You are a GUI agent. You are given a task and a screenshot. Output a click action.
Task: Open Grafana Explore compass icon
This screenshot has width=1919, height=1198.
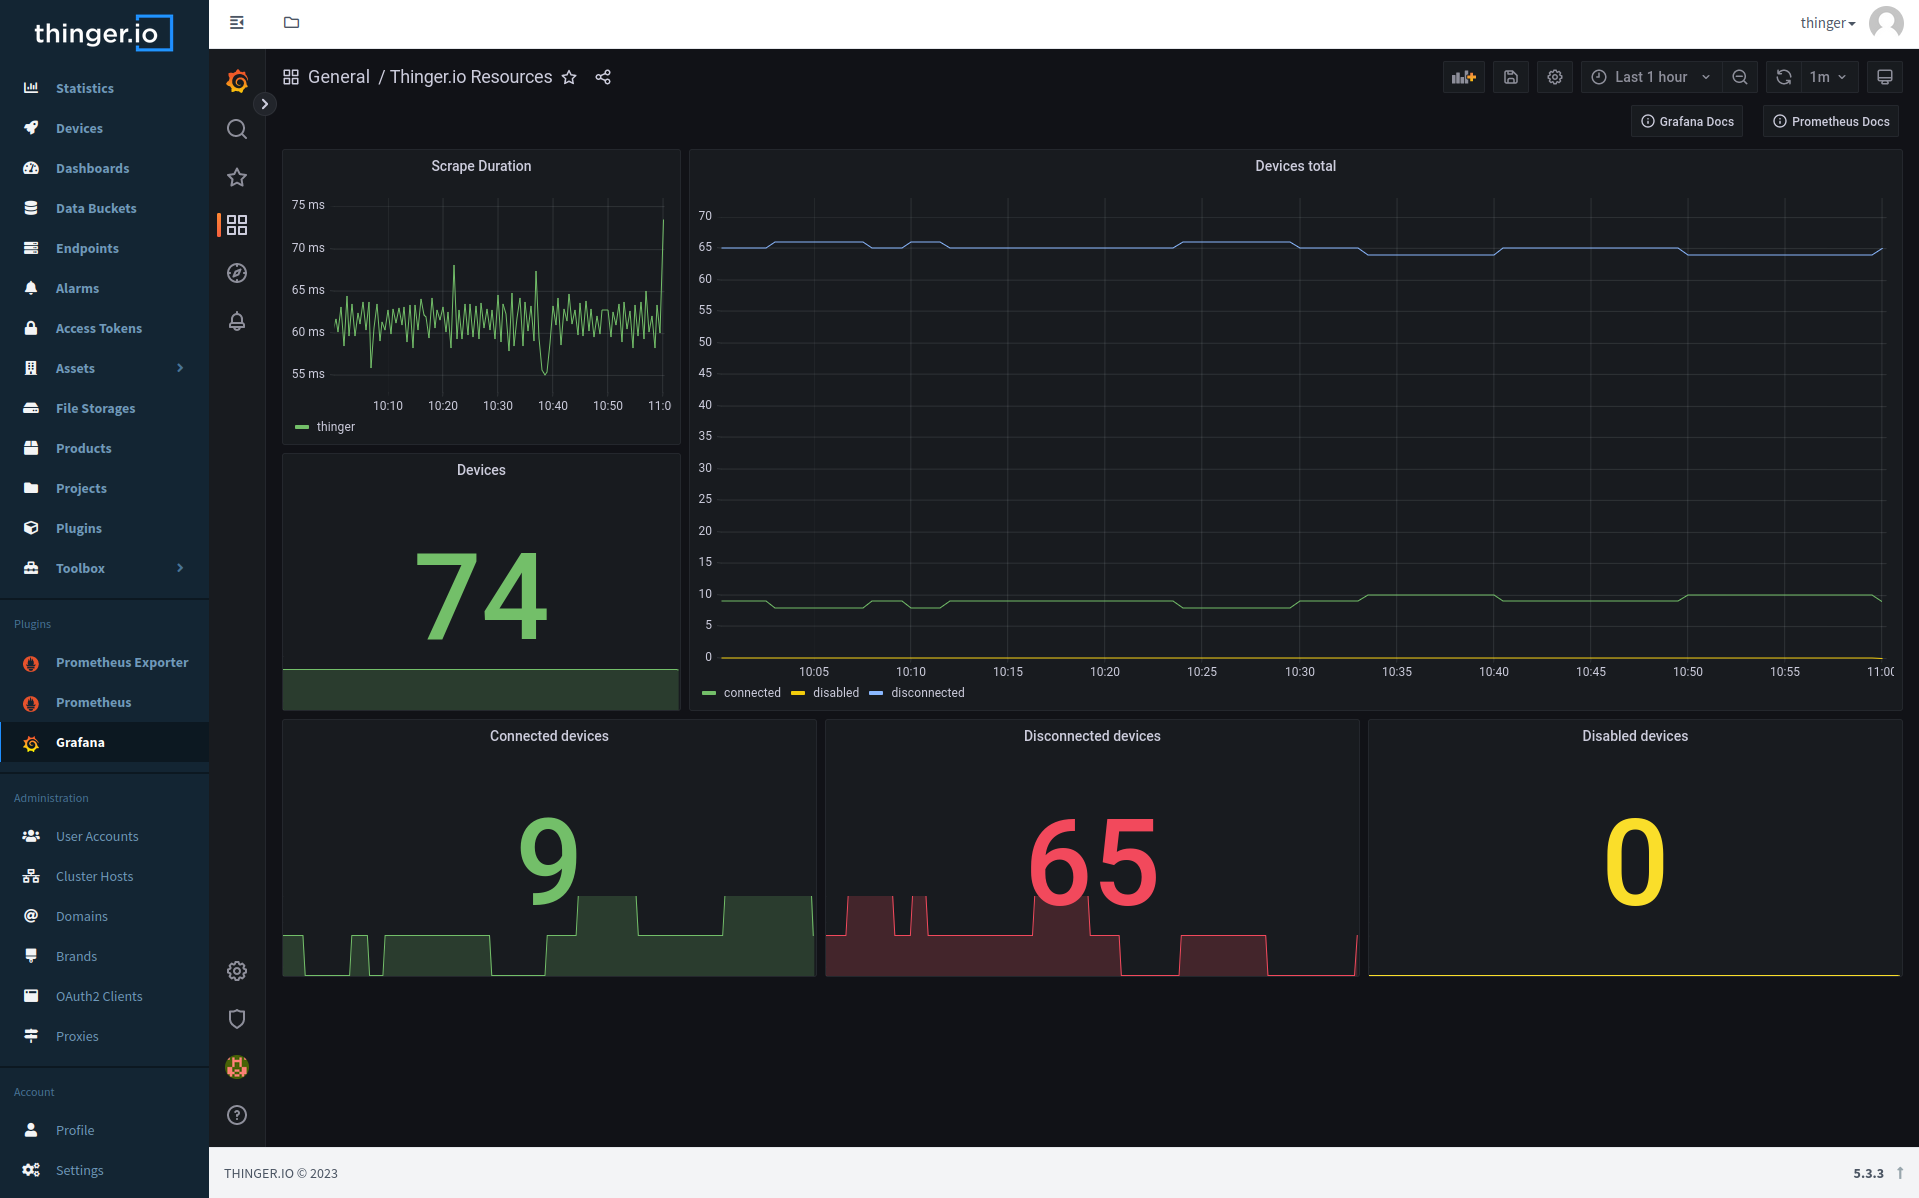click(x=237, y=273)
